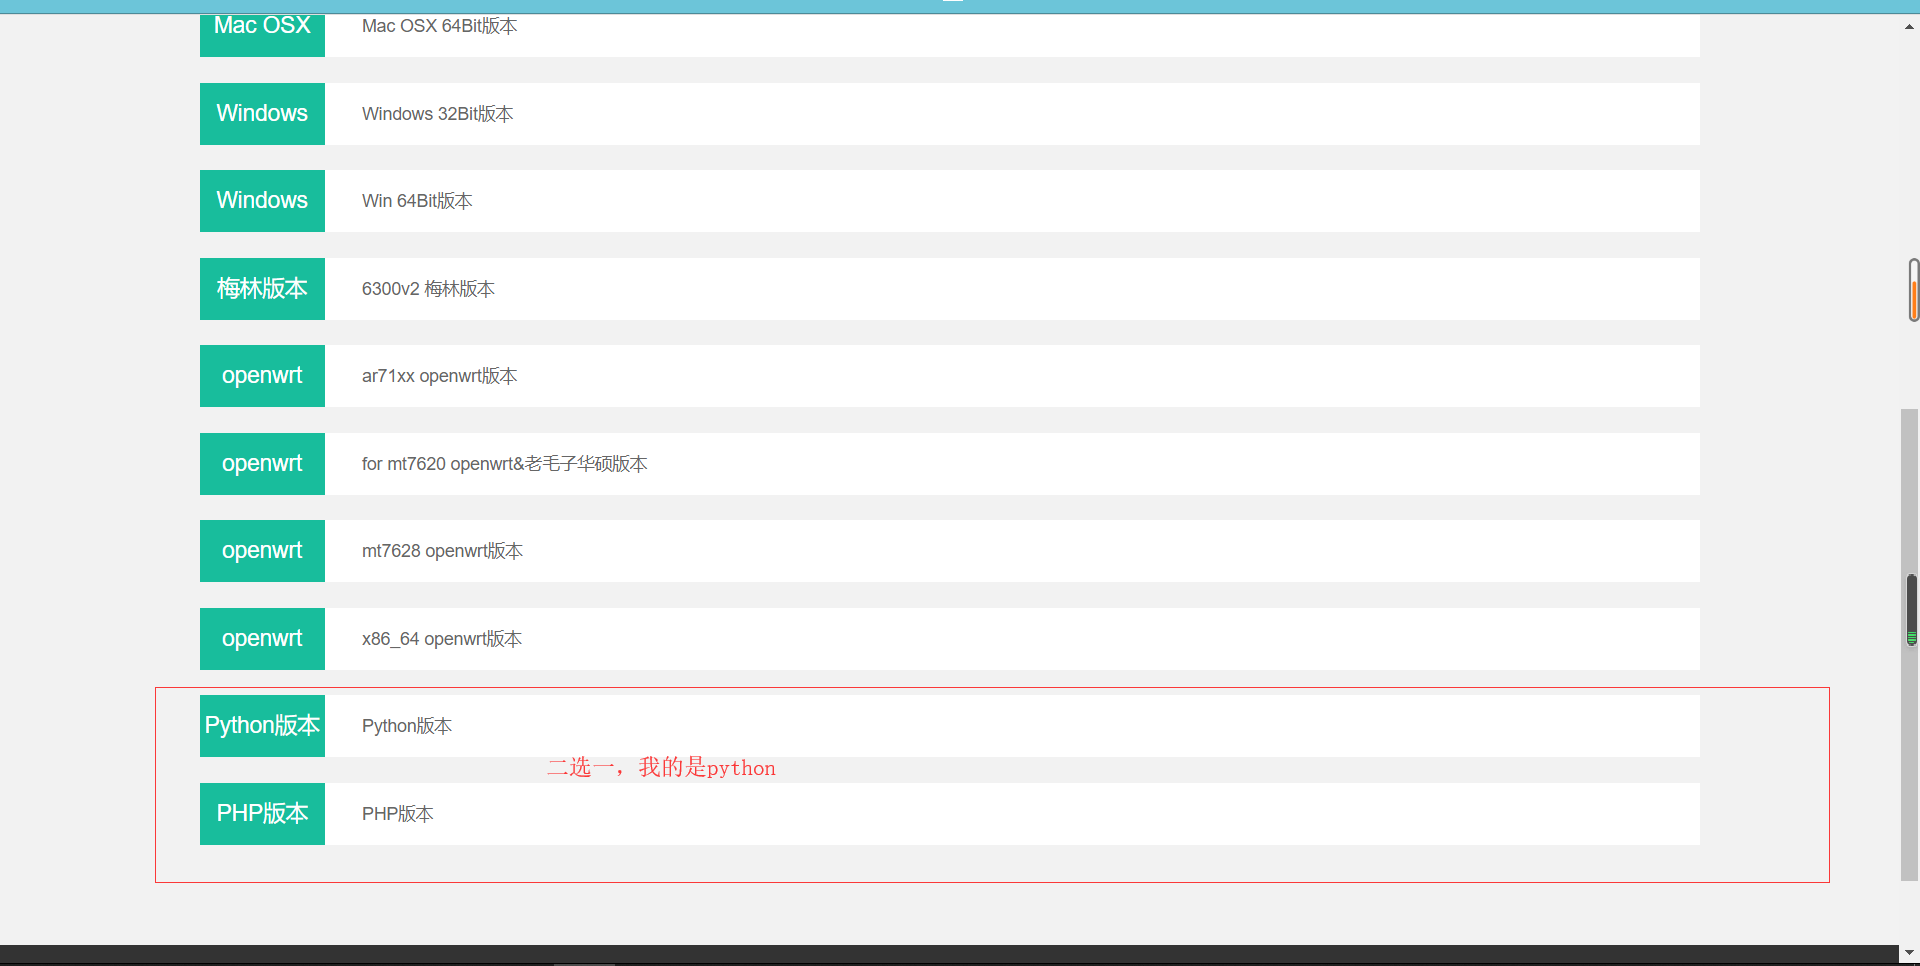The height and width of the screenshot is (966, 1920).
Task: Open the mt7628 openwrt版本 link
Action: coord(442,551)
